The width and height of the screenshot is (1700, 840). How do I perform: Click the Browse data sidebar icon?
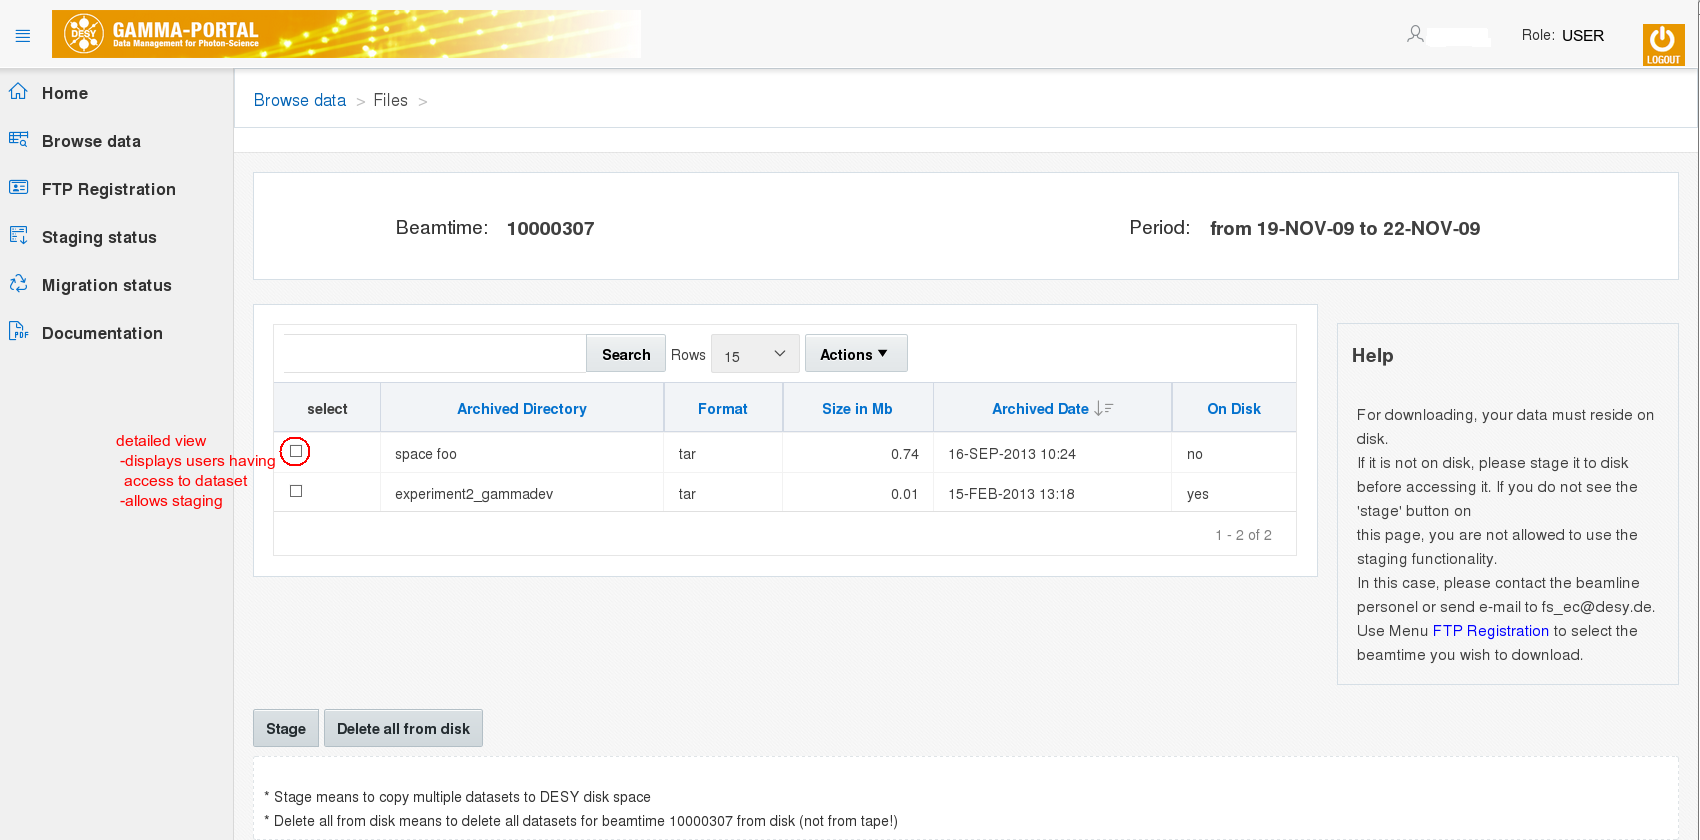click(18, 140)
